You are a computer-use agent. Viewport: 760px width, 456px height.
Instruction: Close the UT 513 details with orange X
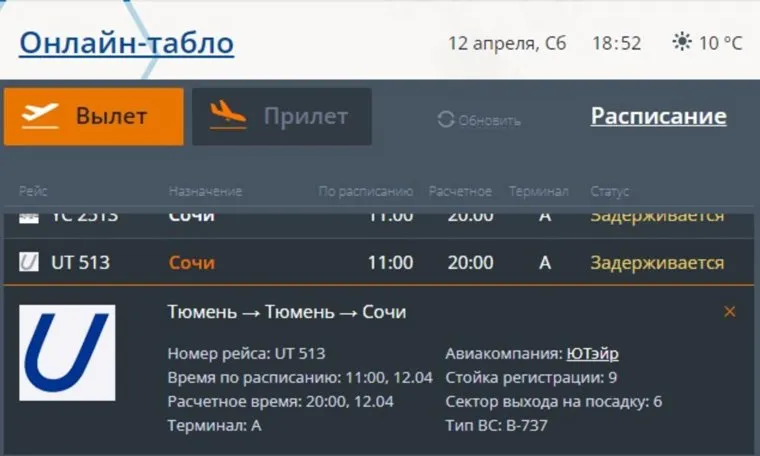tap(729, 312)
